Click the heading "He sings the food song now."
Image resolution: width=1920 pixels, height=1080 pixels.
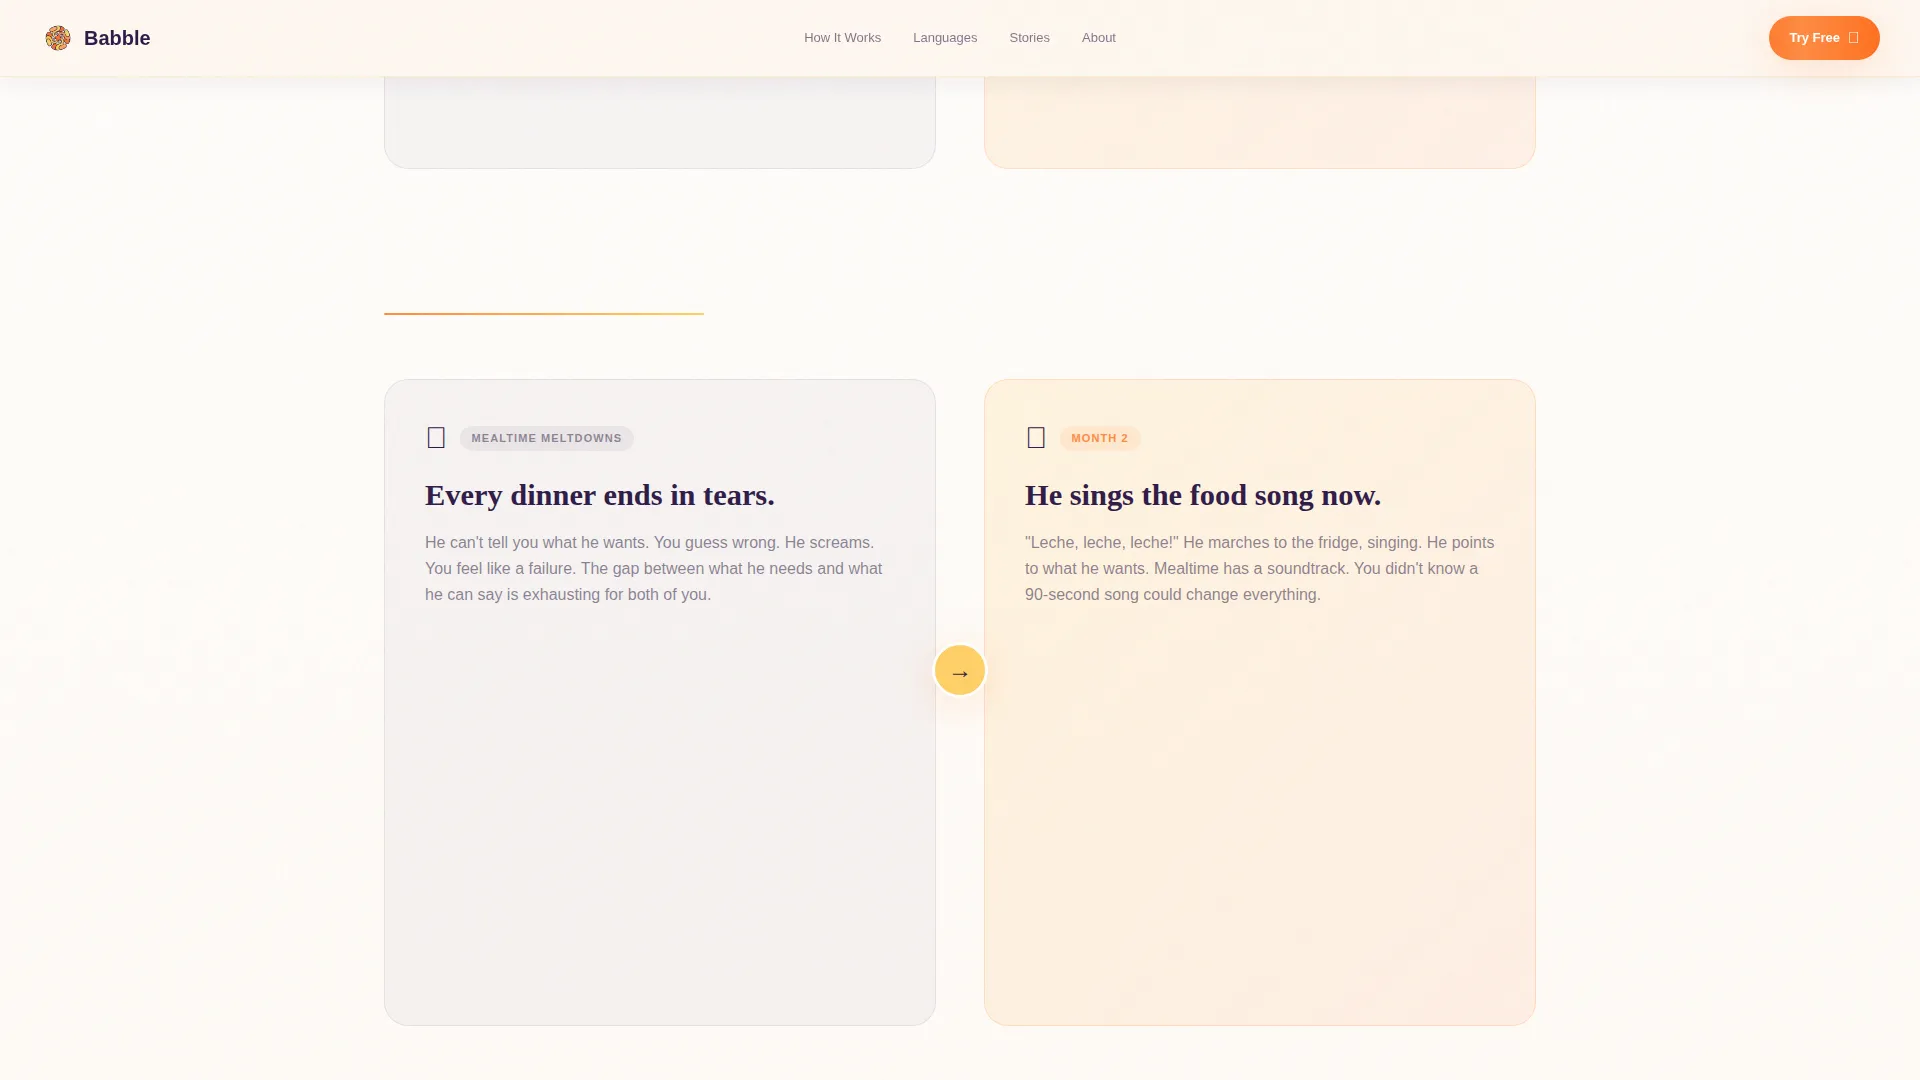coord(1203,495)
